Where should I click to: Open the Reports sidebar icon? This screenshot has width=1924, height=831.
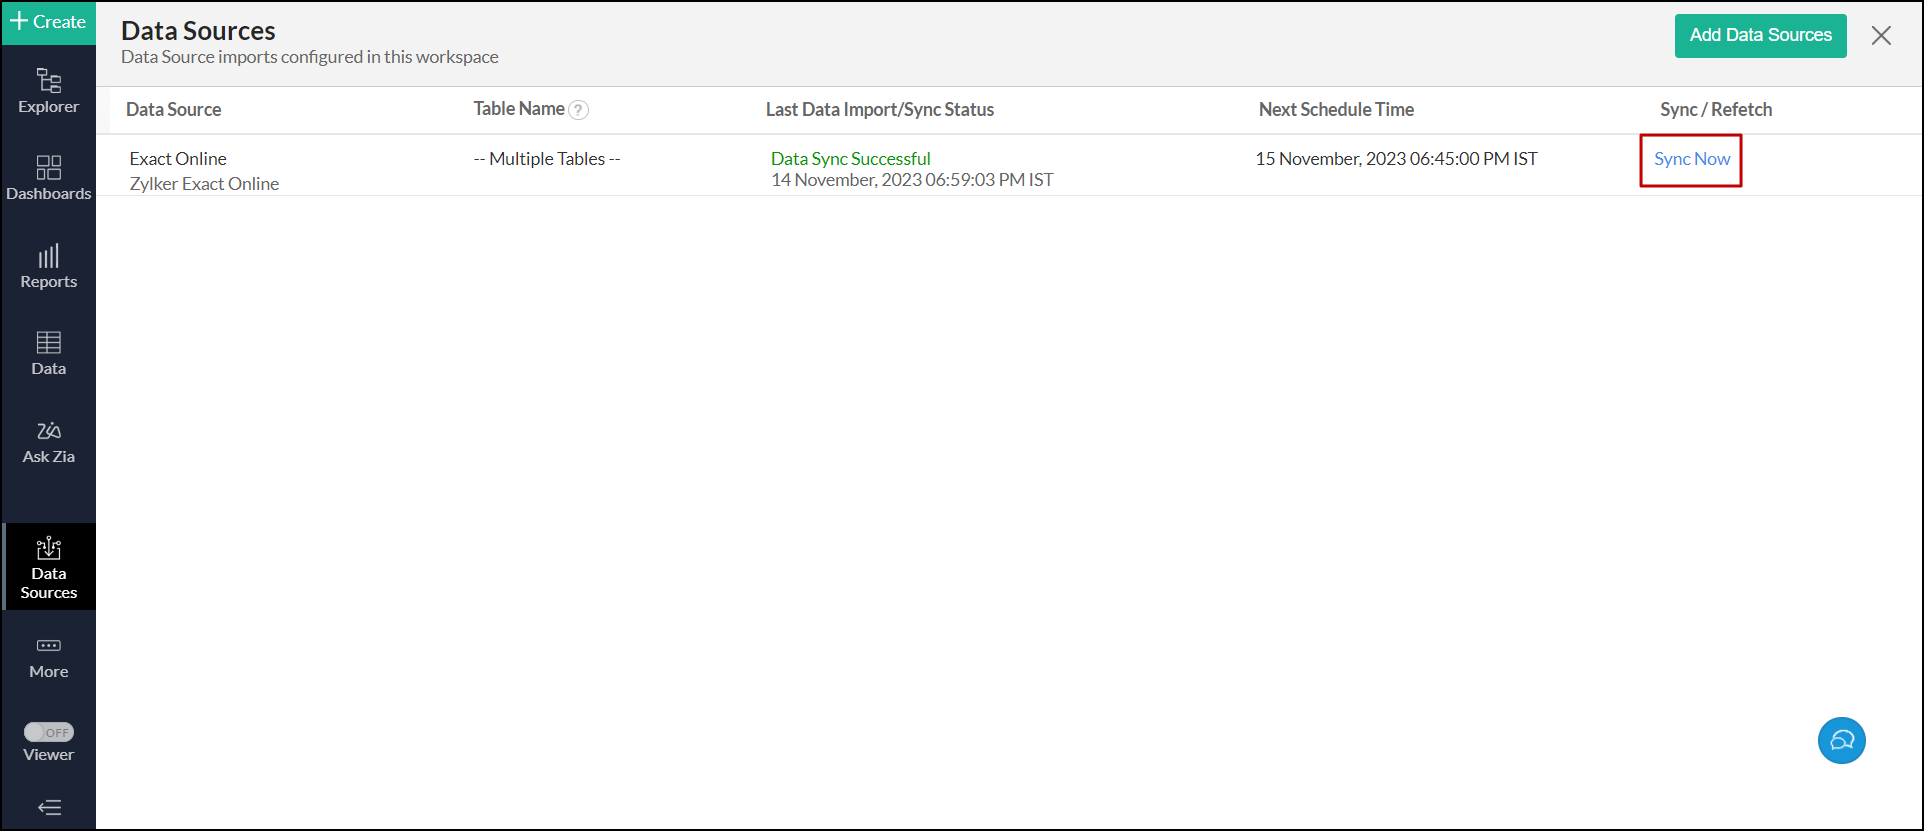(48, 266)
